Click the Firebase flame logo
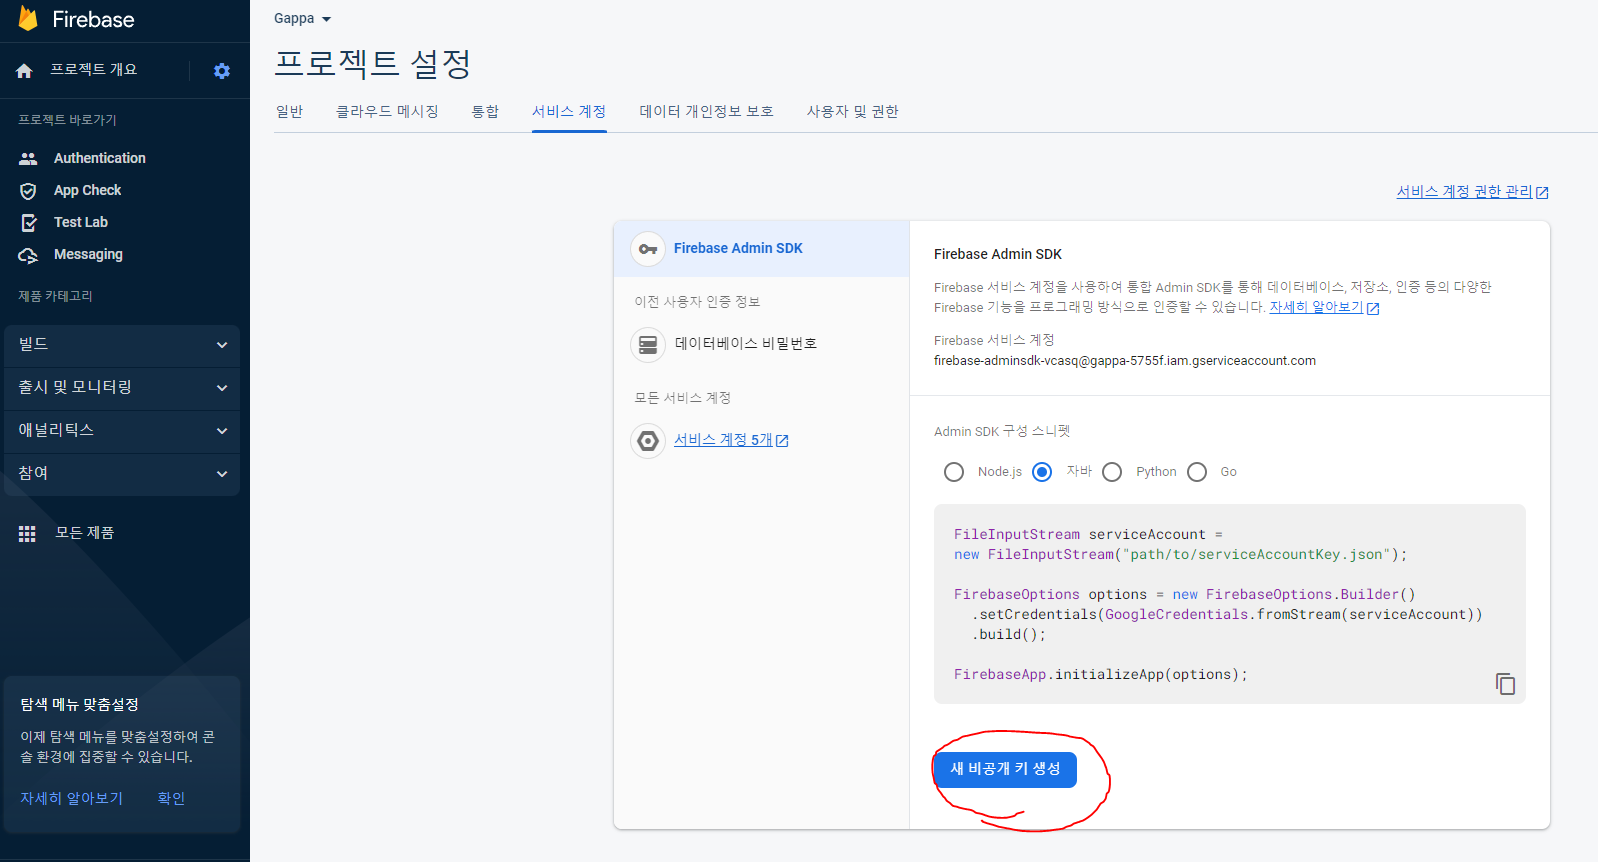The image size is (1598, 862). coord(28,19)
